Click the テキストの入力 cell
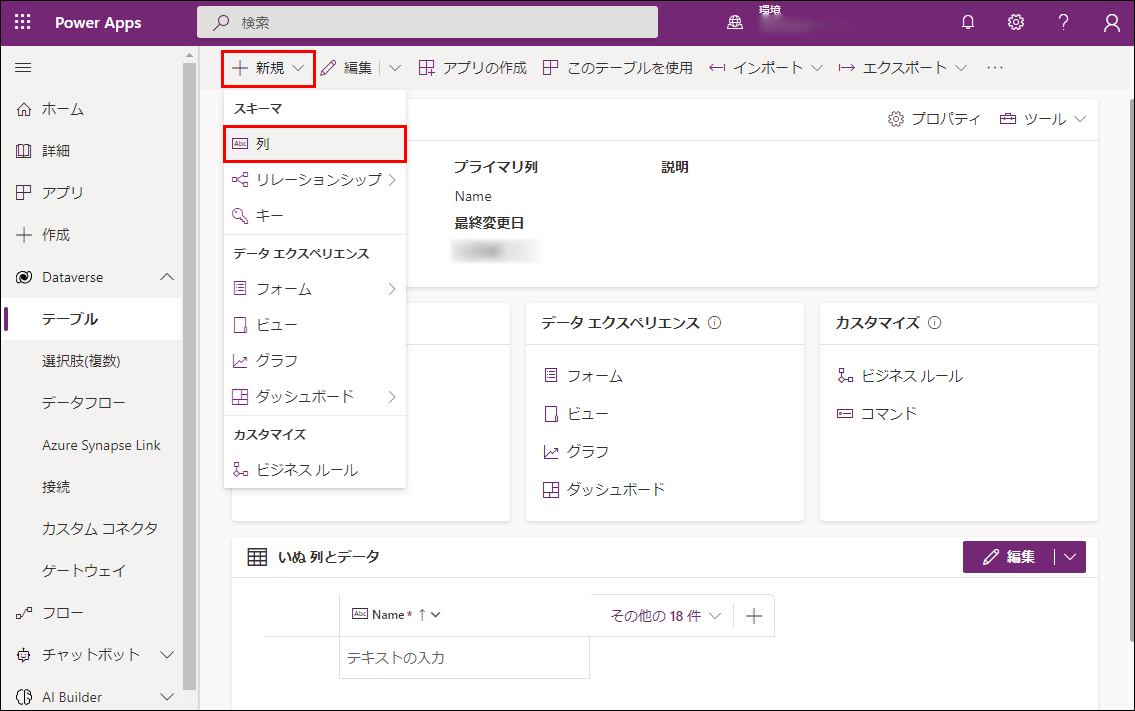Screen dimensions: 1135x711 (464, 657)
